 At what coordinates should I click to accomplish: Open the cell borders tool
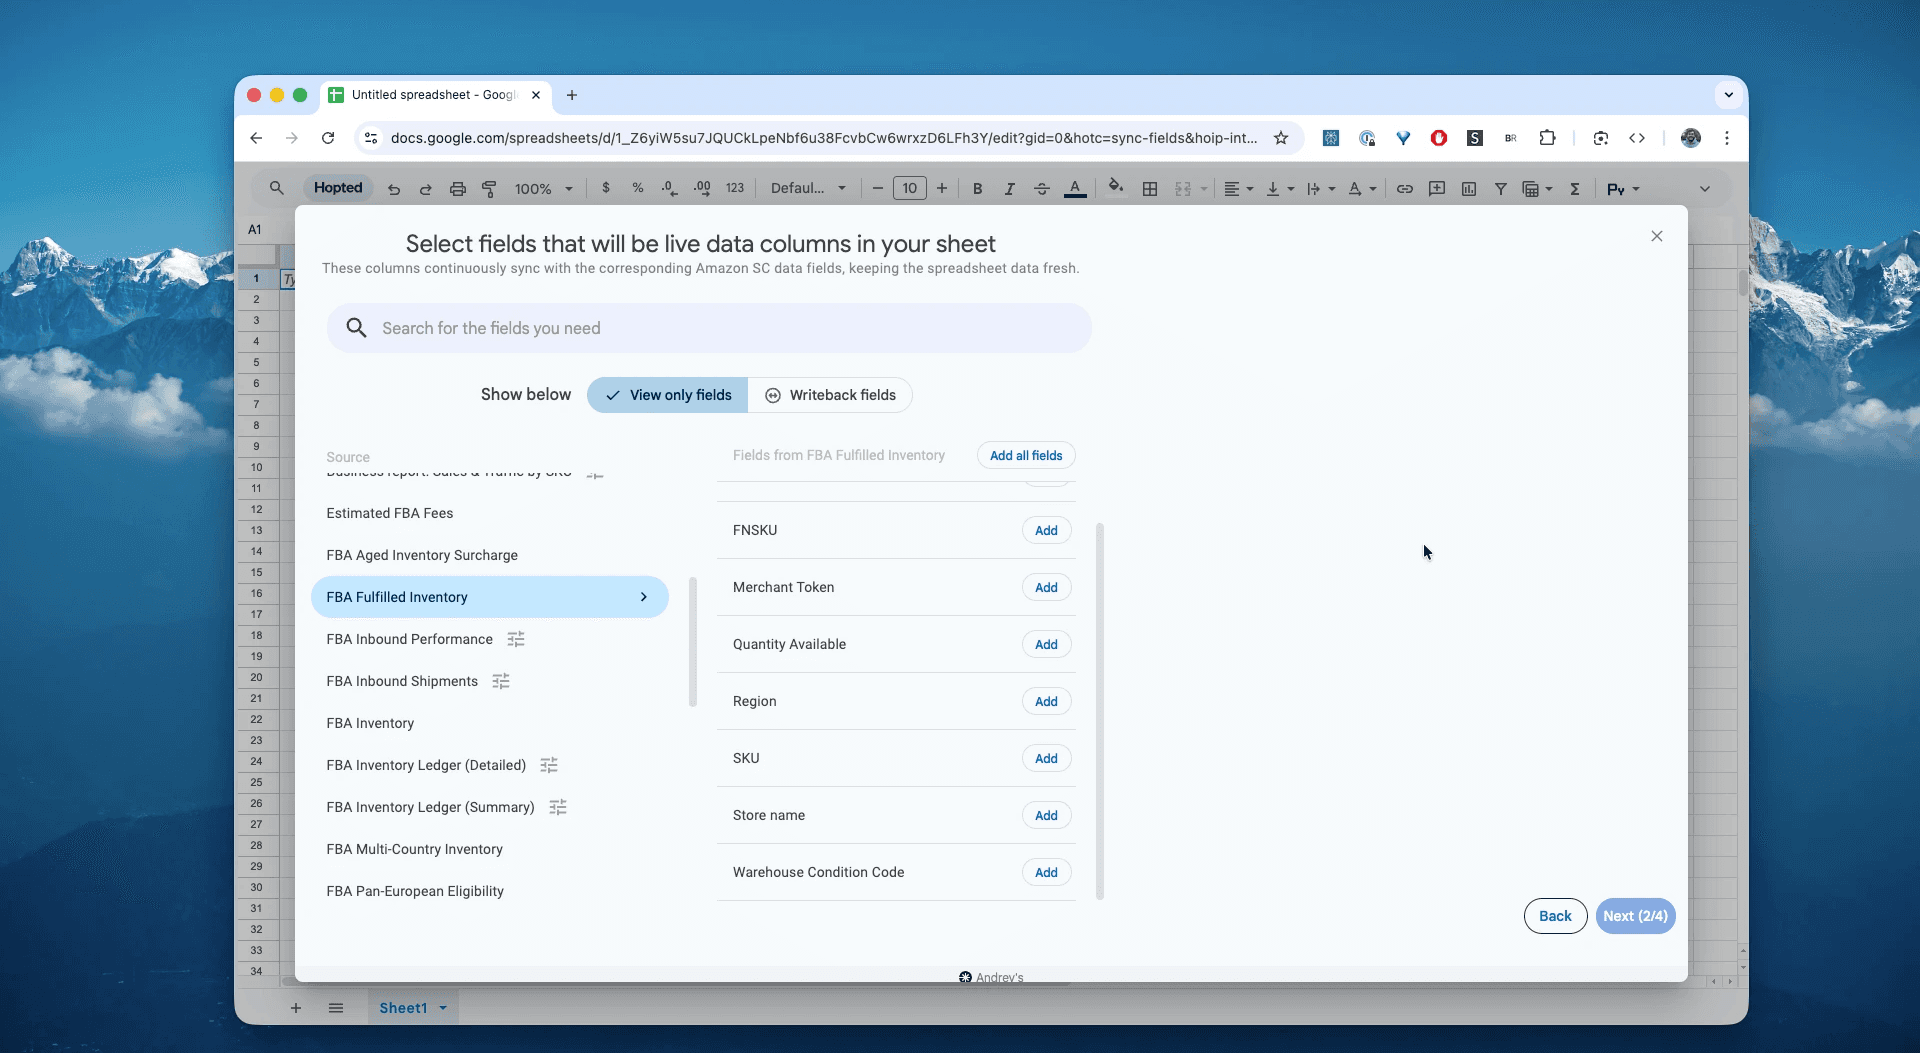pyautogui.click(x=1150, y=189)
